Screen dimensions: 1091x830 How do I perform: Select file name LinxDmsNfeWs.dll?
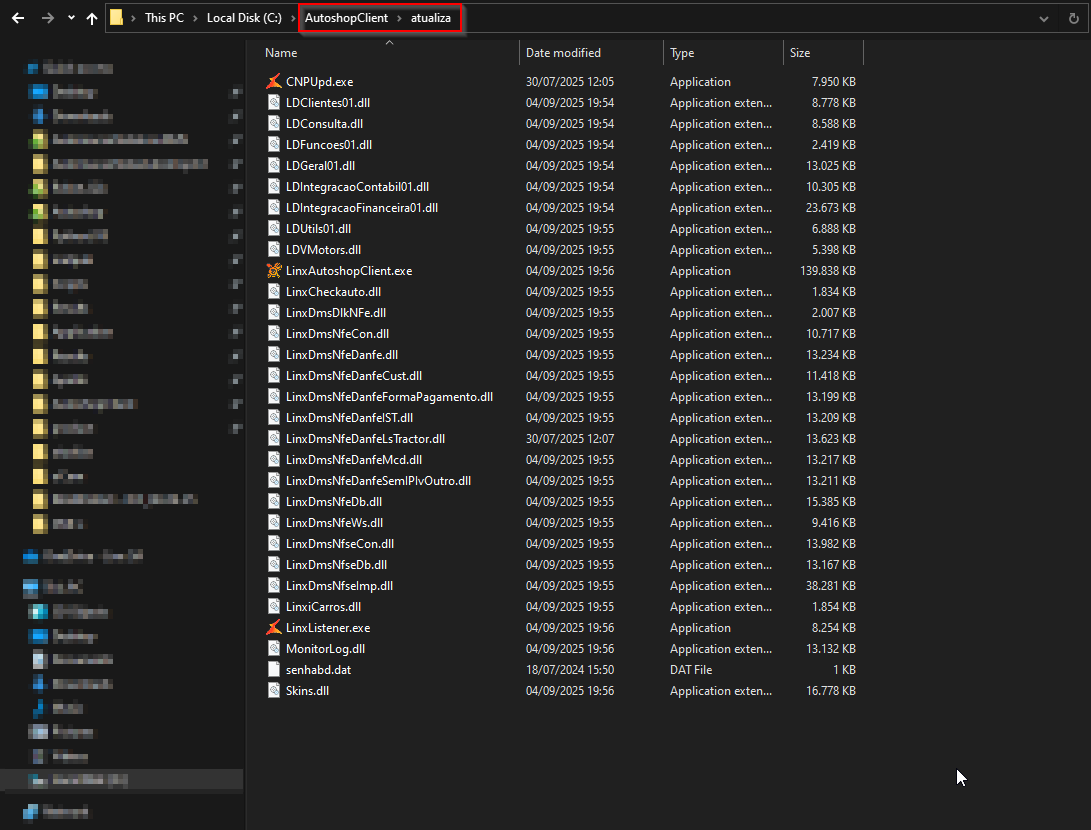(334, 522)
